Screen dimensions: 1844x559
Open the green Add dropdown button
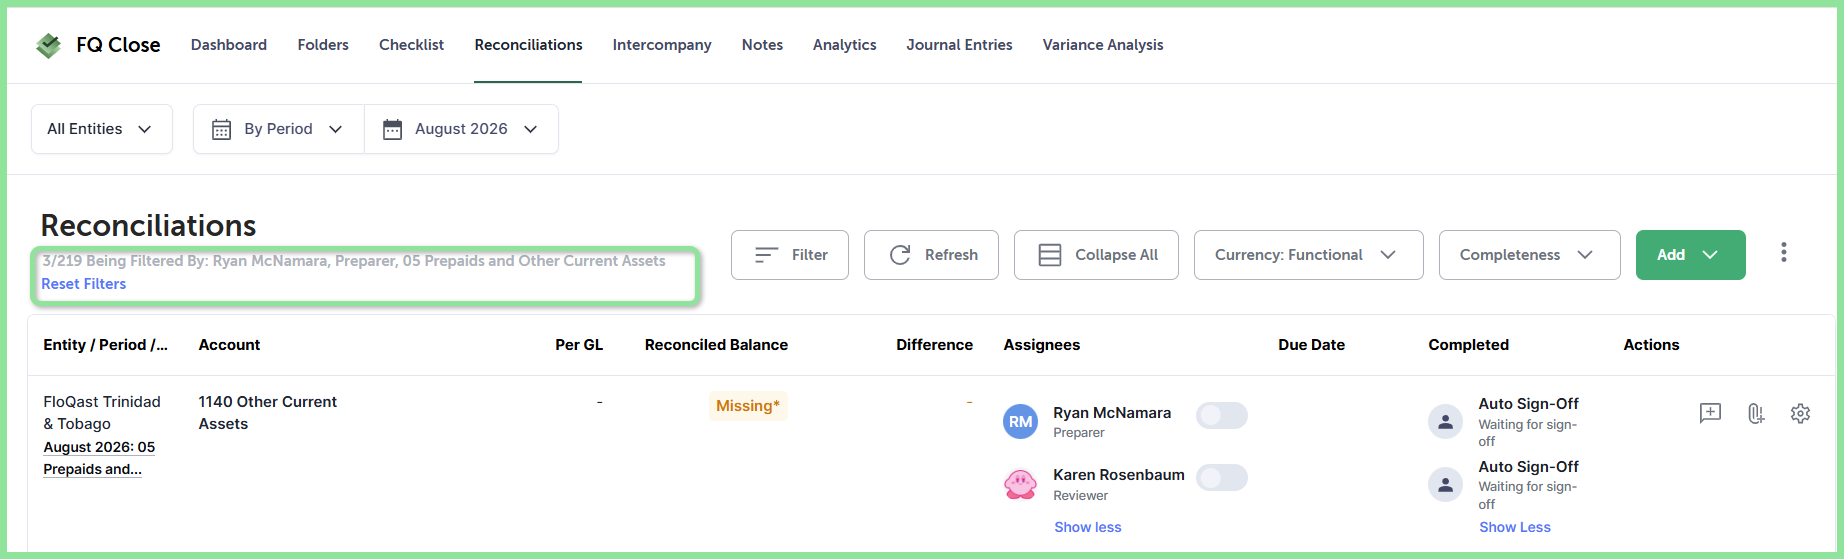point(1690,255)
